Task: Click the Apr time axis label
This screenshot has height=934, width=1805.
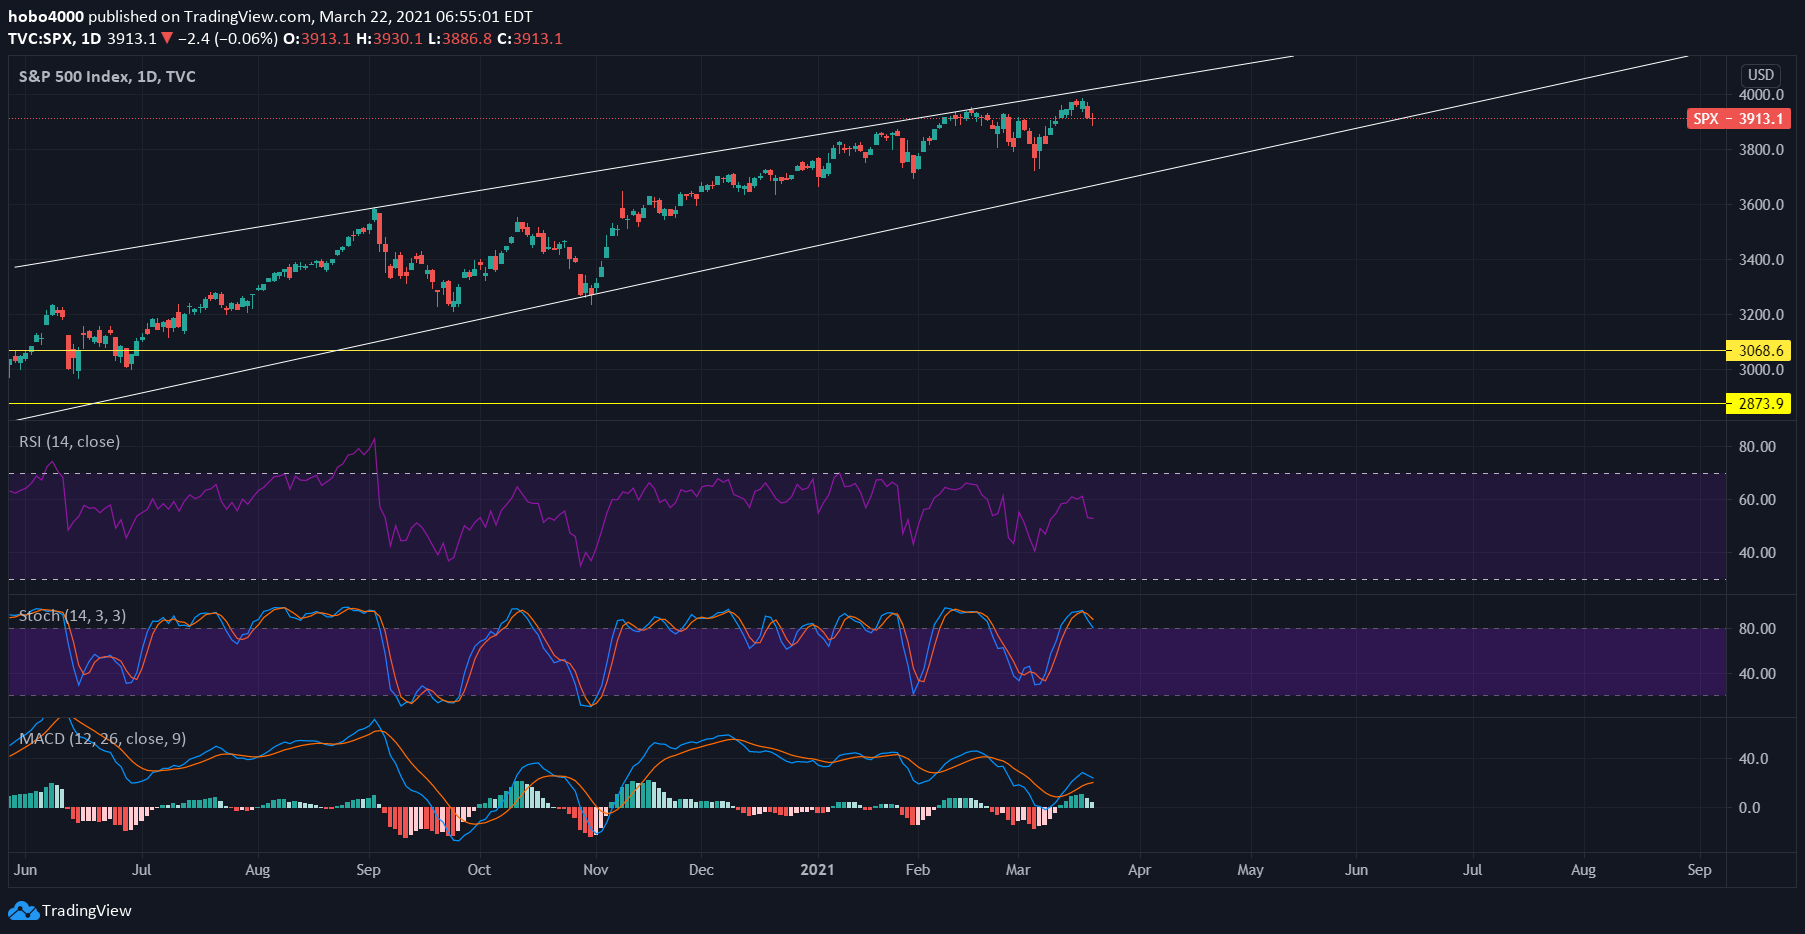Action: click(x=1139, y=870)
